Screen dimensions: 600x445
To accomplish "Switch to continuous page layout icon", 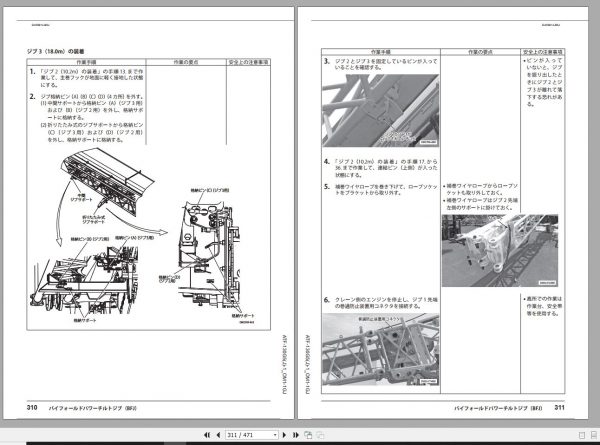I will 594,435.
